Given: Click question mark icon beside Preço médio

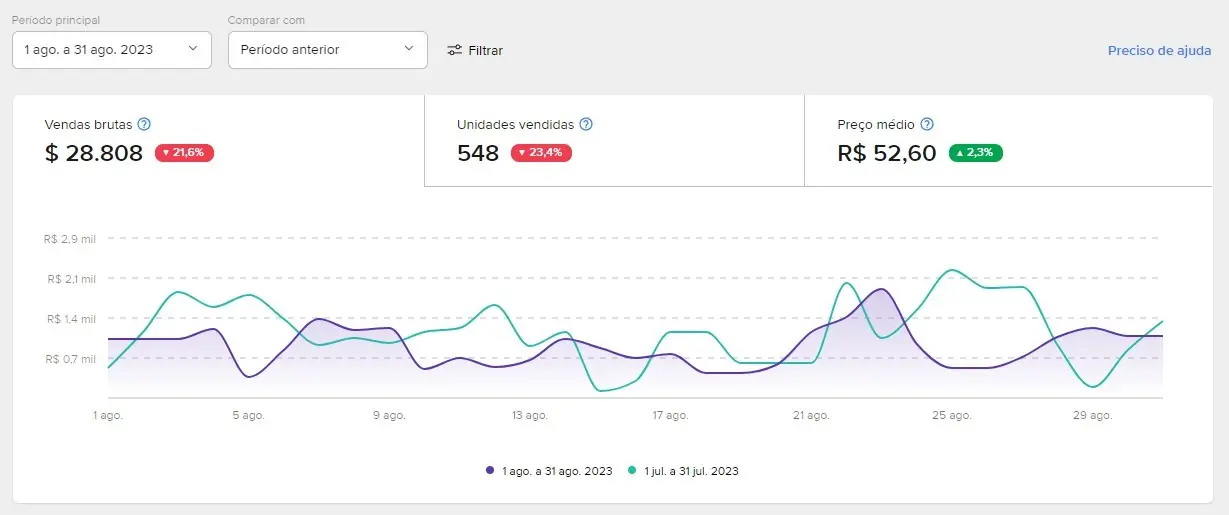Looking at the screenshot, I should tap(927, 125).
